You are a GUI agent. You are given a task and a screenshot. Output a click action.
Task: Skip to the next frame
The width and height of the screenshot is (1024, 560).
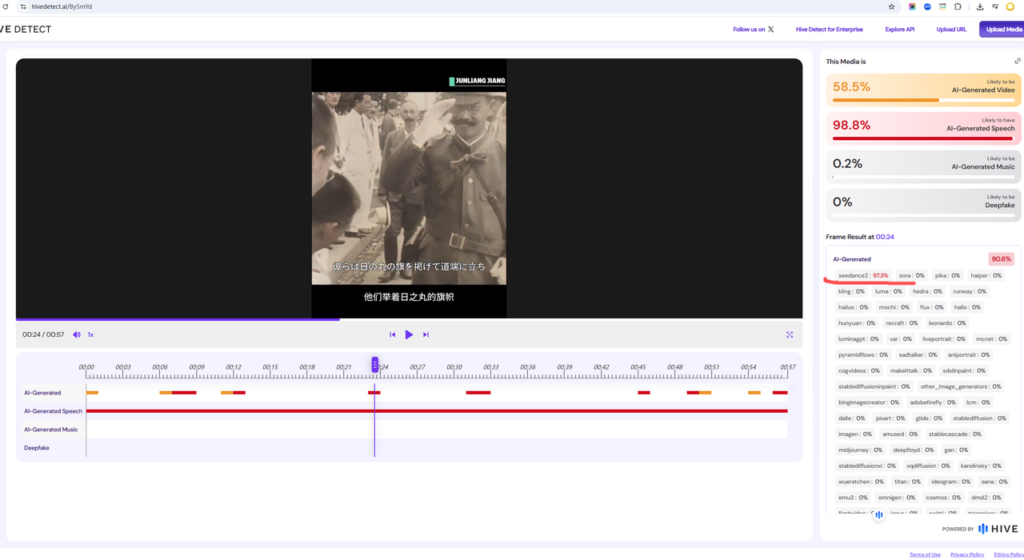coord(426,335)
